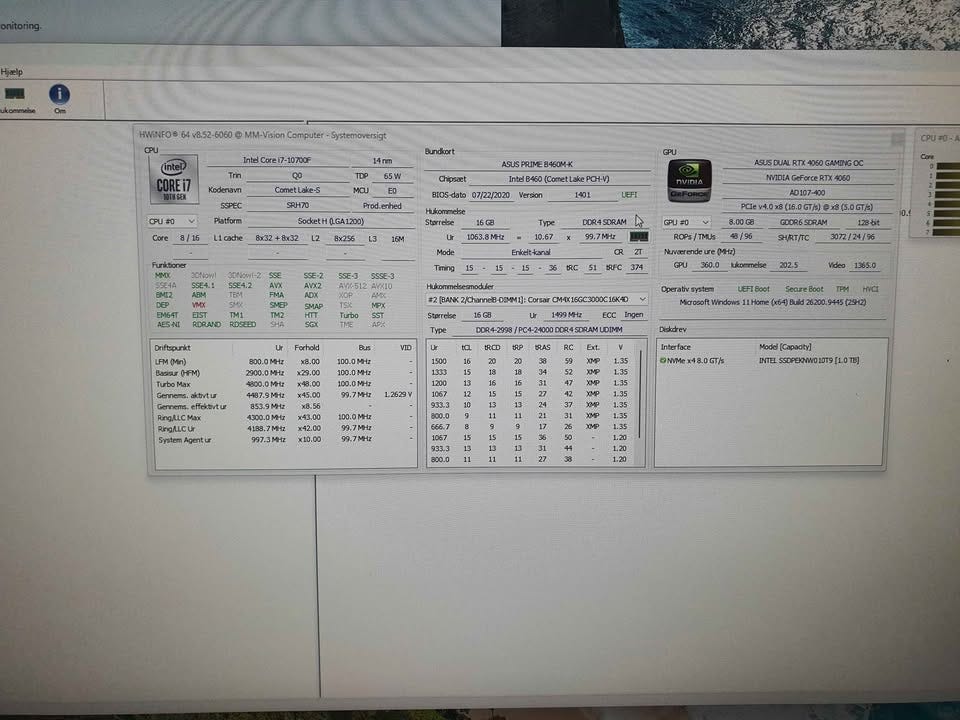Click the GPU clock 360.0 value

[x=710, y=265]
